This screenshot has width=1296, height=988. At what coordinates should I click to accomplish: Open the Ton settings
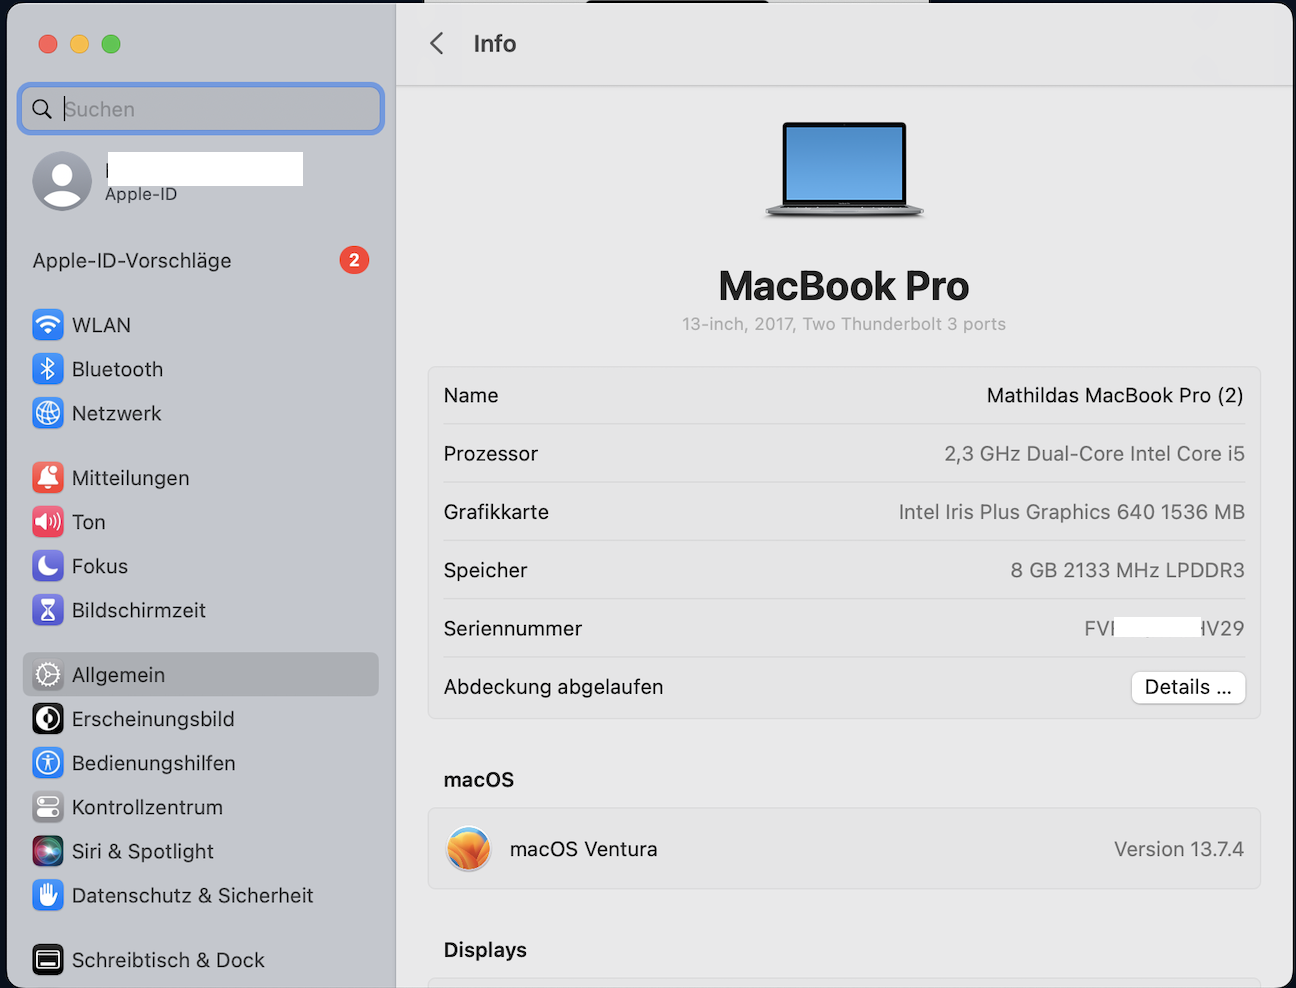click(x=201, y=522)
